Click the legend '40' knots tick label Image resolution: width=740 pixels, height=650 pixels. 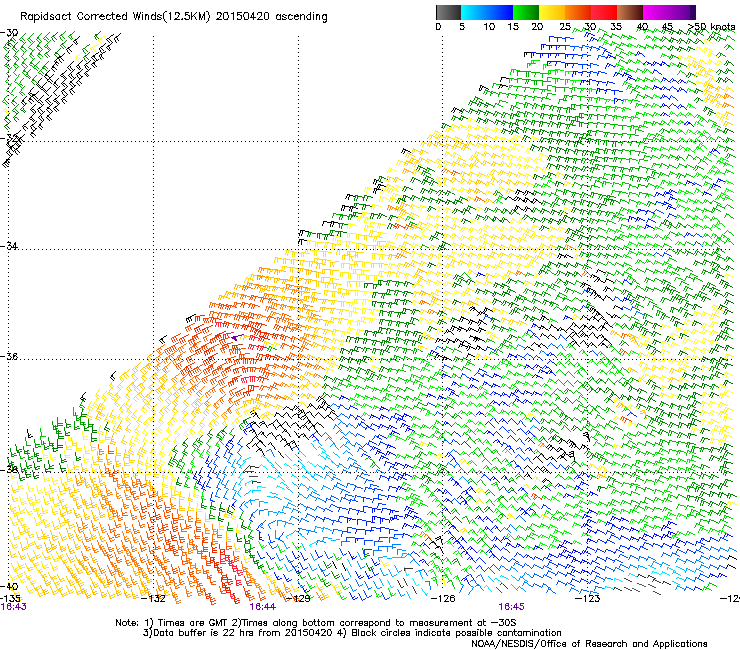642,27
